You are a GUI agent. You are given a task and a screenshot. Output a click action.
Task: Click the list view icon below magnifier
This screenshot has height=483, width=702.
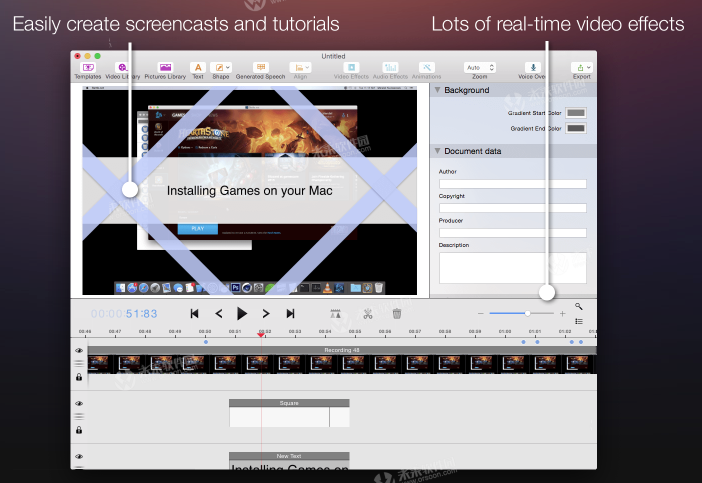pos(579,321)
